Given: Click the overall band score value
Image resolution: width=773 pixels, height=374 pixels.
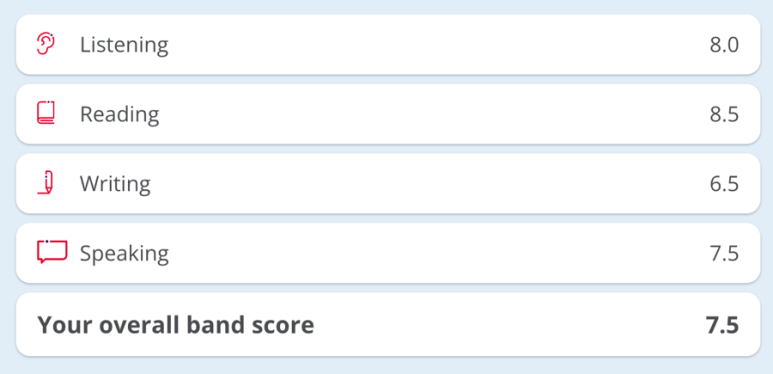Looking at the screenshot, I should pos(722,325).
